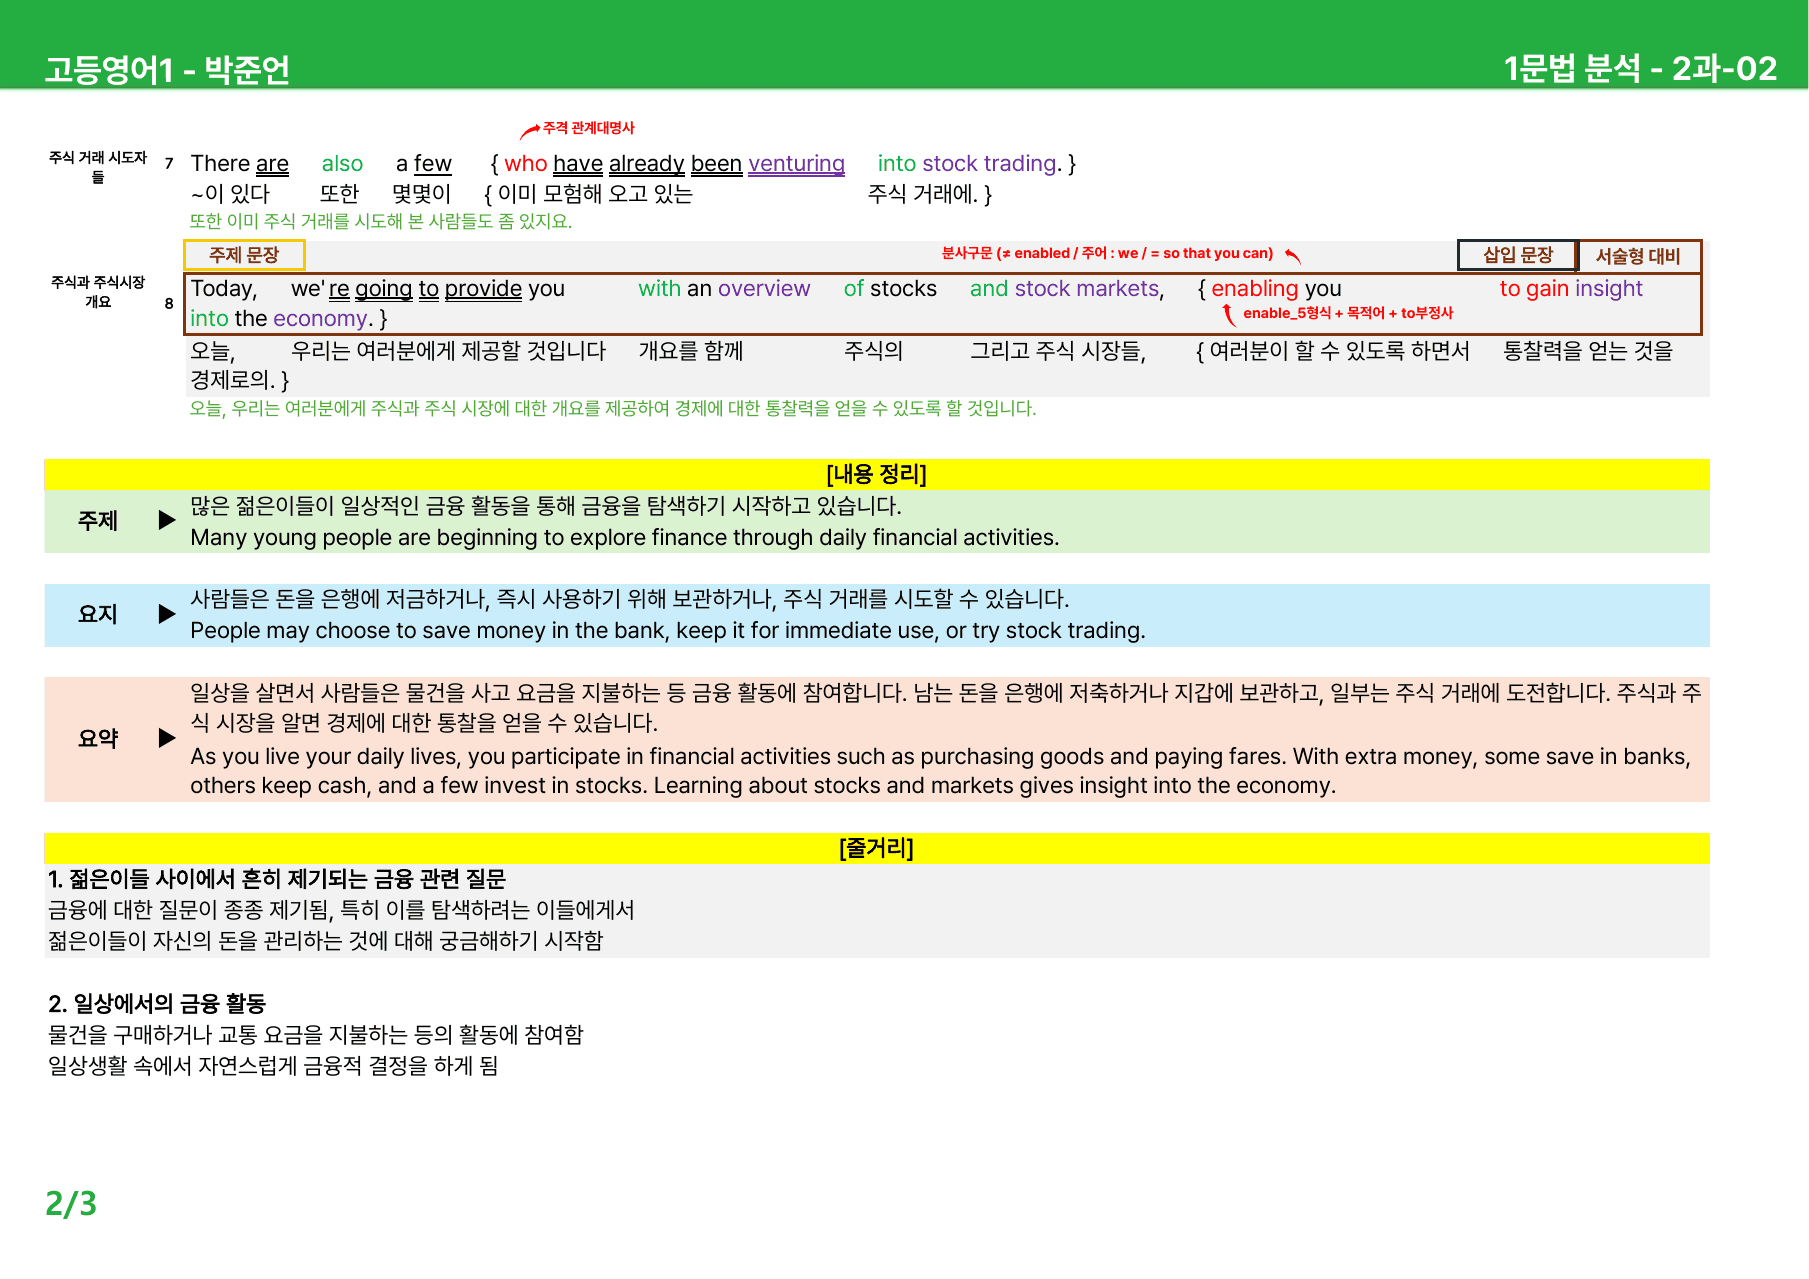Click the '삽입 문장' boxed label
The width and height of the screenshot is (1809, 1279).
(x=1517, y=255)
